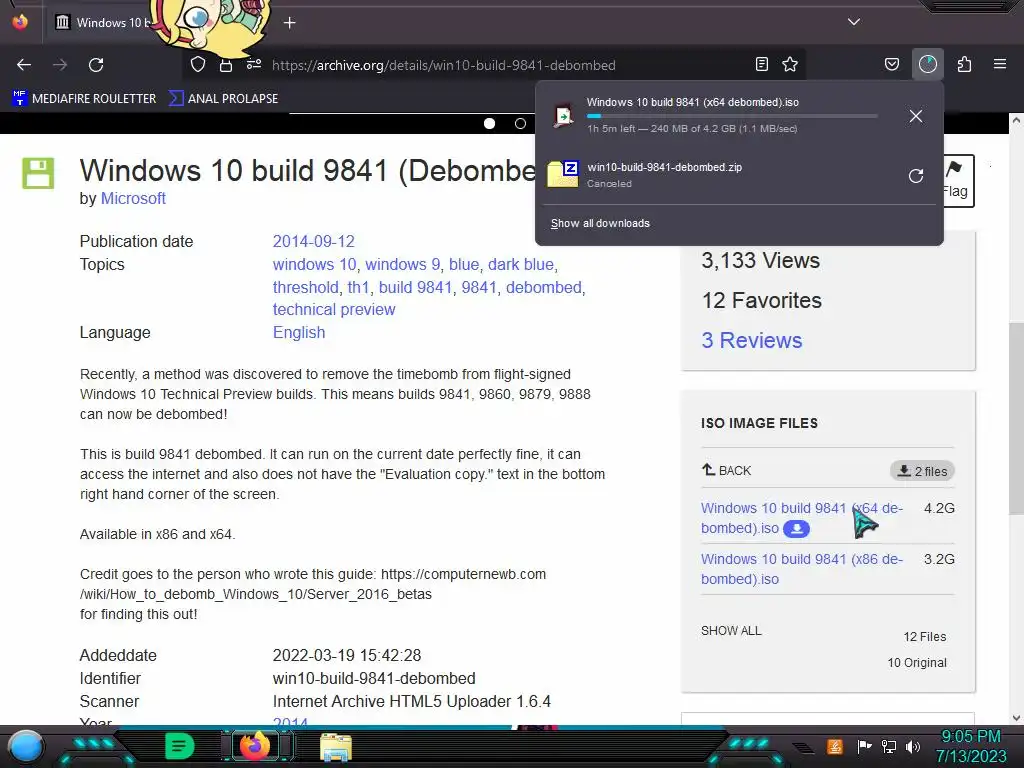The width and height of the screenshot is (1024, 768).
Task: Click the blue download badge beside x64 iso
Action: [x=796, y=528]
